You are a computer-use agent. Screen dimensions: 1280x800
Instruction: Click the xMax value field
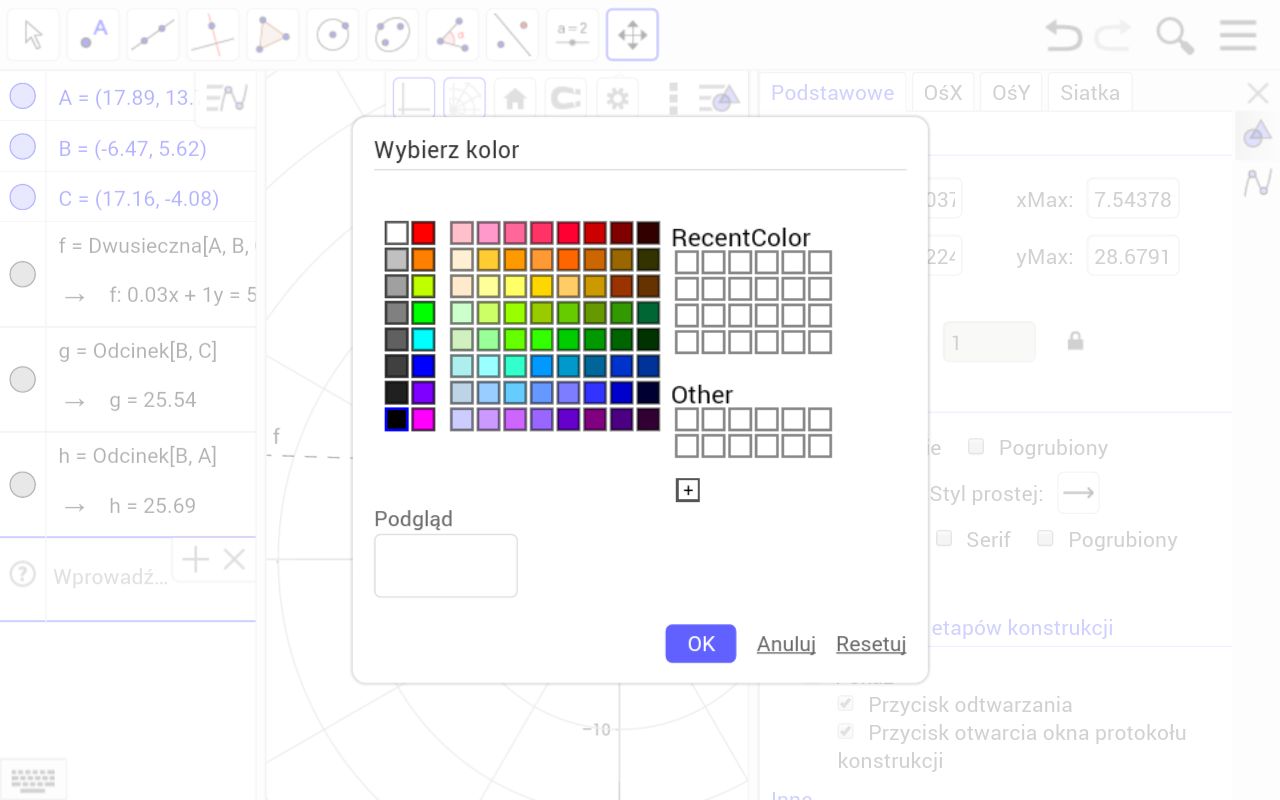1133,199
